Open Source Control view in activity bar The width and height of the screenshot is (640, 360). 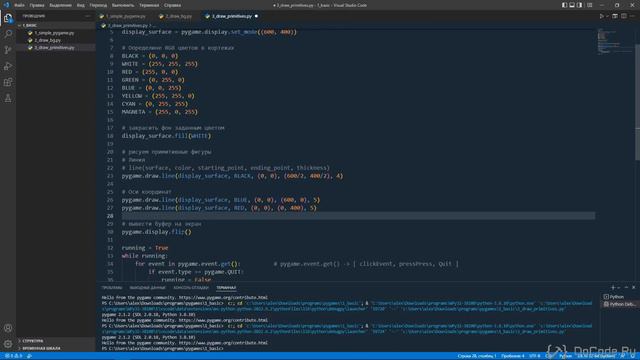(x=8, y=50)
